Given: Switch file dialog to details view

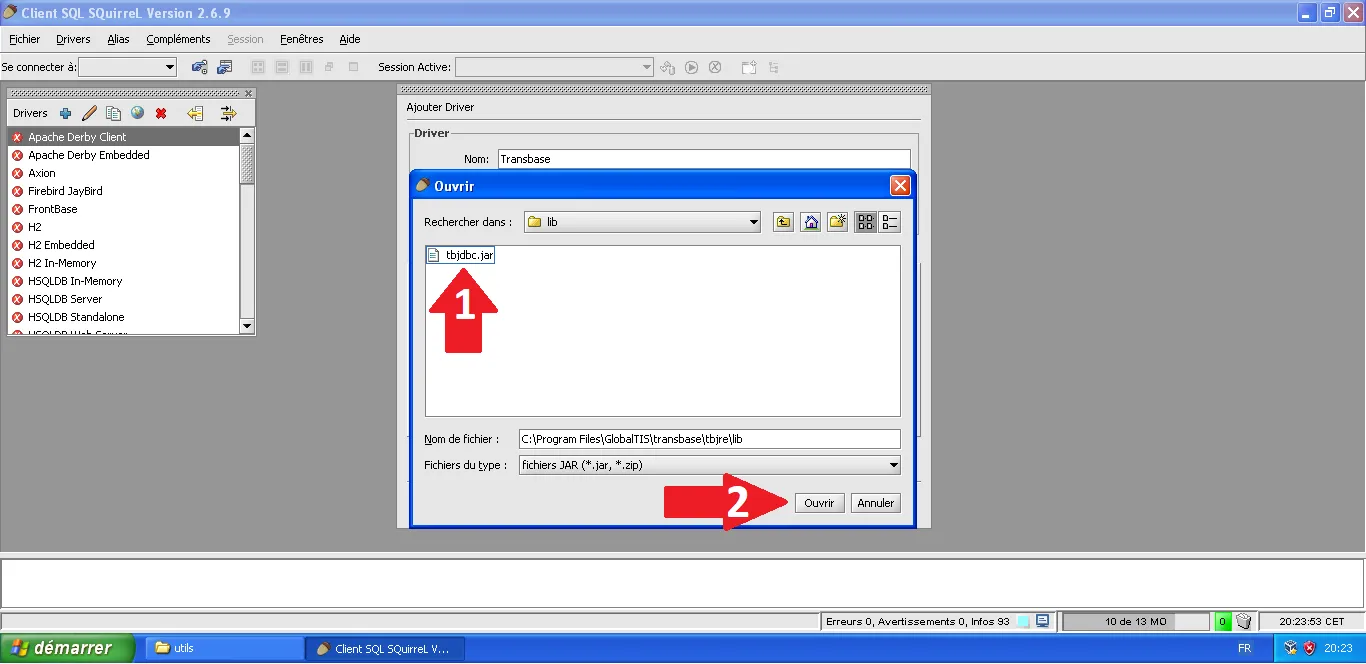Looking at the screenshot, I should pos(891,222).
